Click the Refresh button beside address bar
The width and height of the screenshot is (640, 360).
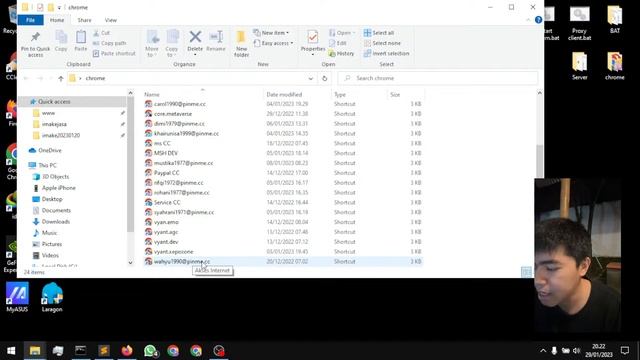click(324, 78)
